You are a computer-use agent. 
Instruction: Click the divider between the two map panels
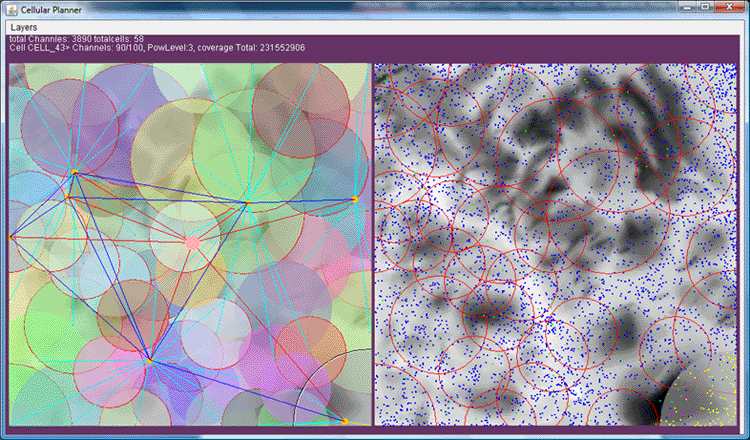tap(373, 244)
